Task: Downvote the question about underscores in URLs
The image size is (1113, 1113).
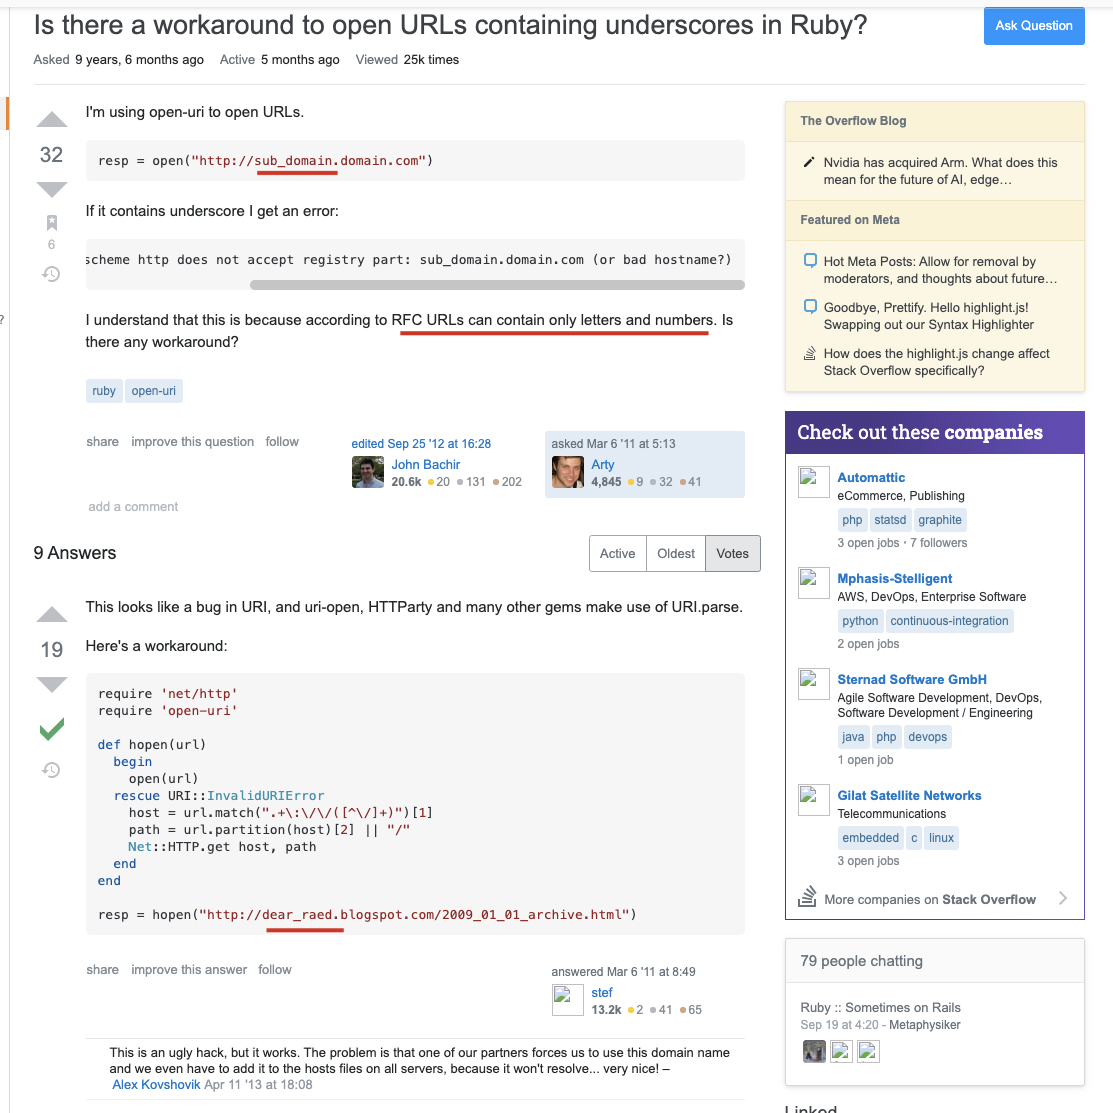Action: [52, 190]
